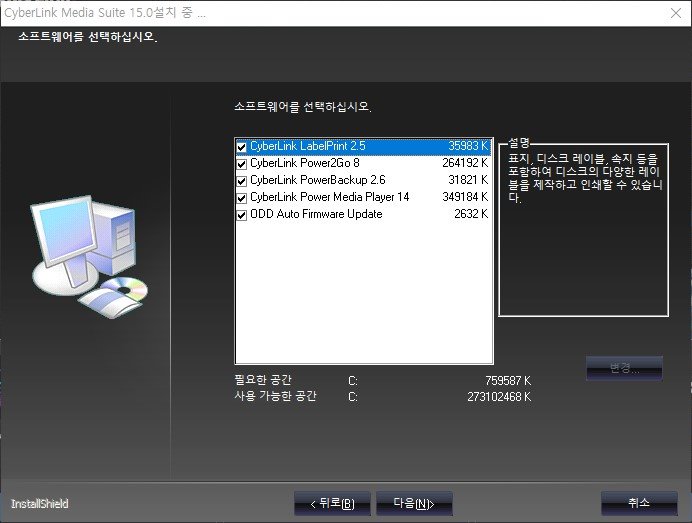Click the 35983 K size value
This screenshot has height=523, width=692.
468,146
